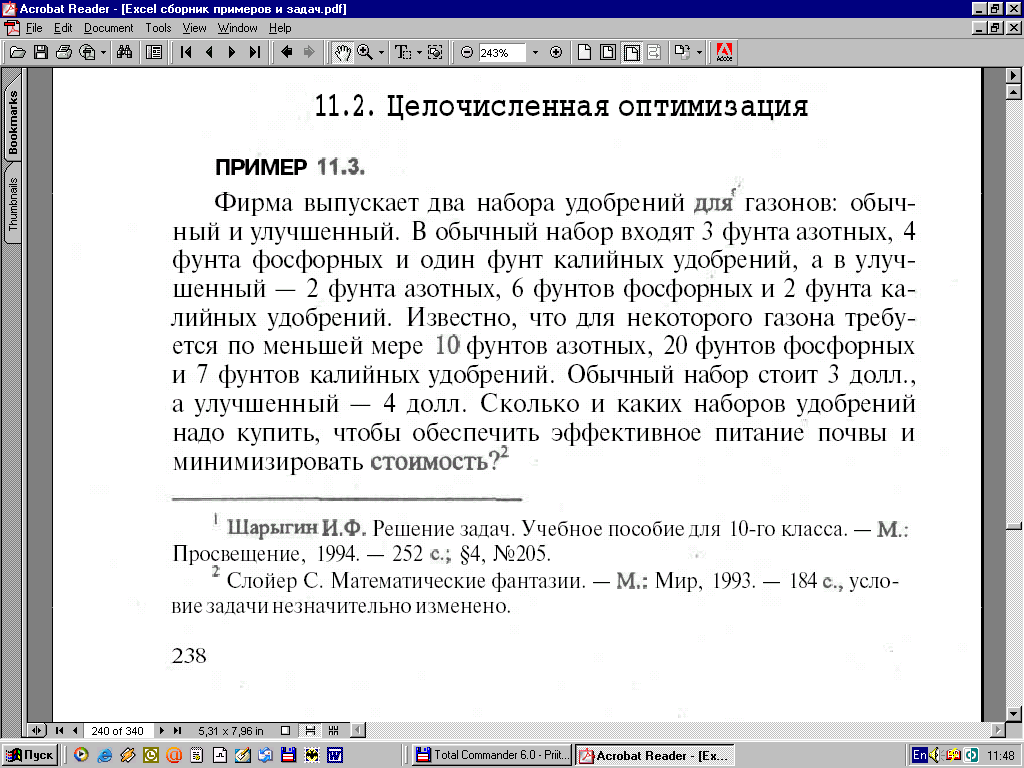This screenshot has height=768, width=1024.
Task: Click the Zoom In plus button
Action: (x=556, y=52)
